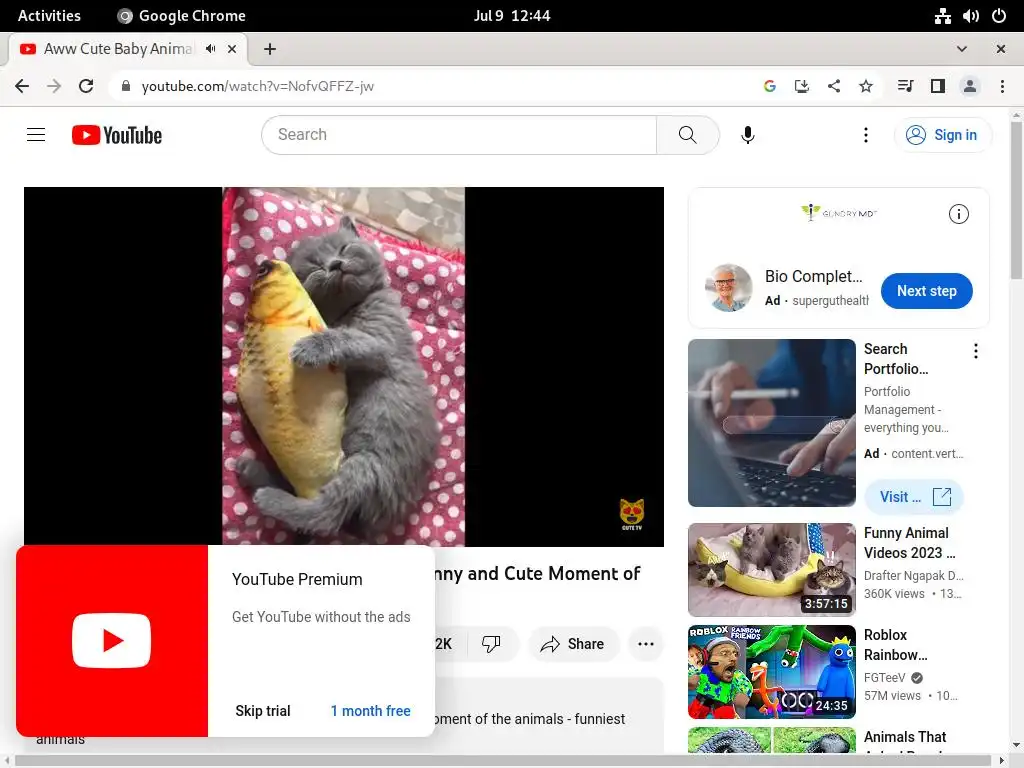
Task: Open the Activities overview
Action: click(x=49, y=16)
